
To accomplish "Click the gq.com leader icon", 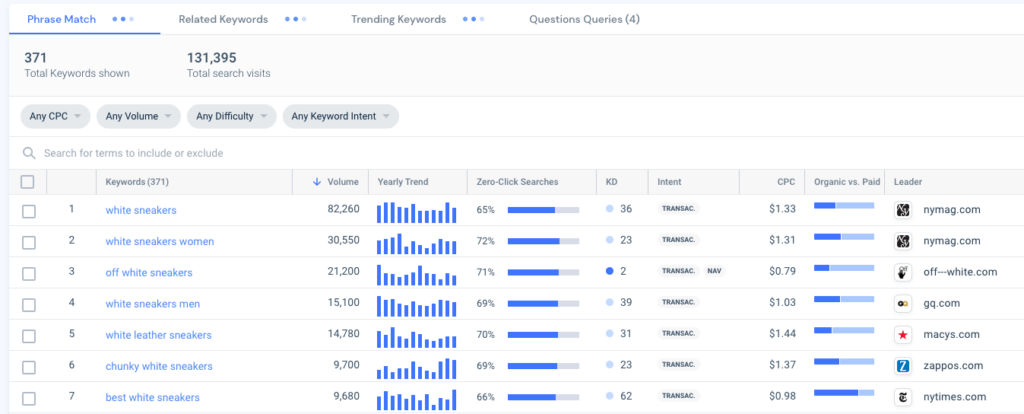I will coord(902,303).
